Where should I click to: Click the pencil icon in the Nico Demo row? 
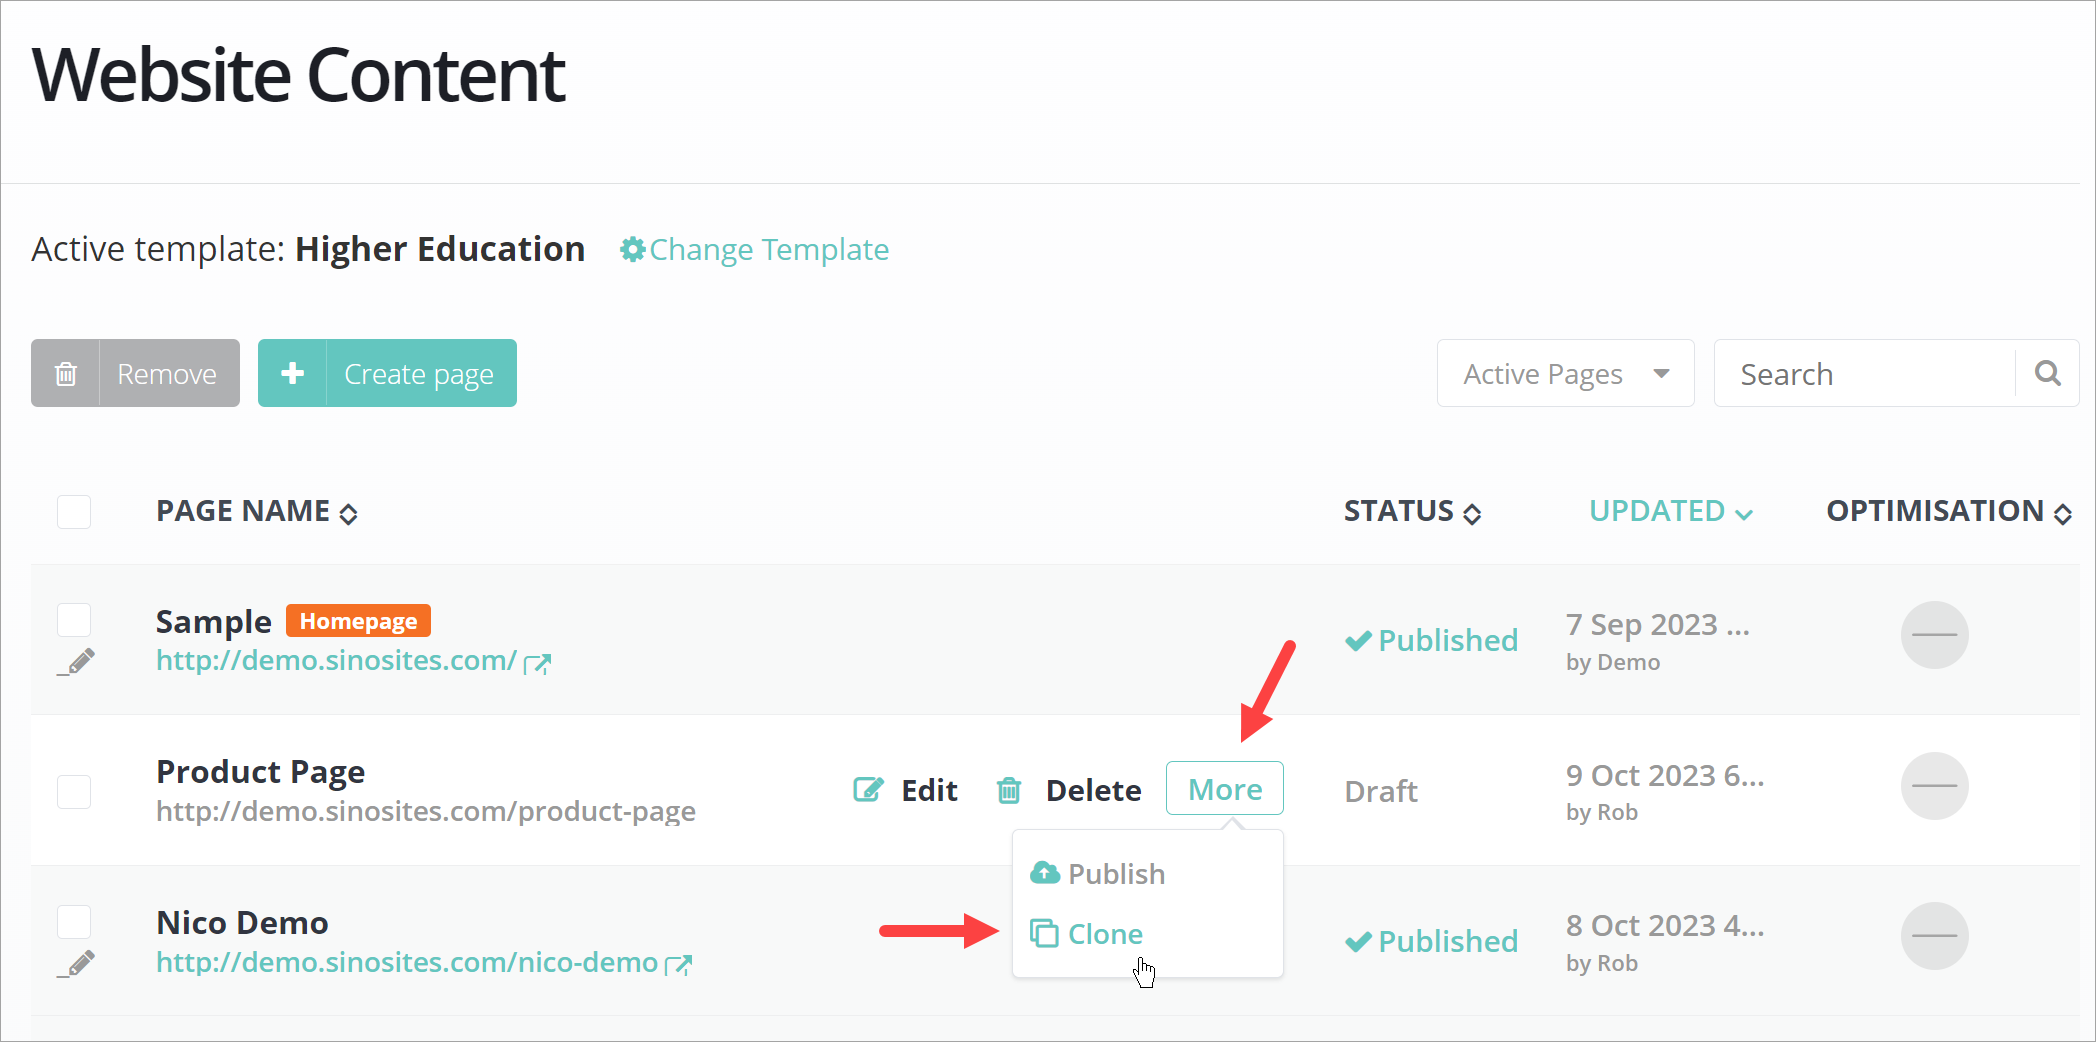pos(78,963)
